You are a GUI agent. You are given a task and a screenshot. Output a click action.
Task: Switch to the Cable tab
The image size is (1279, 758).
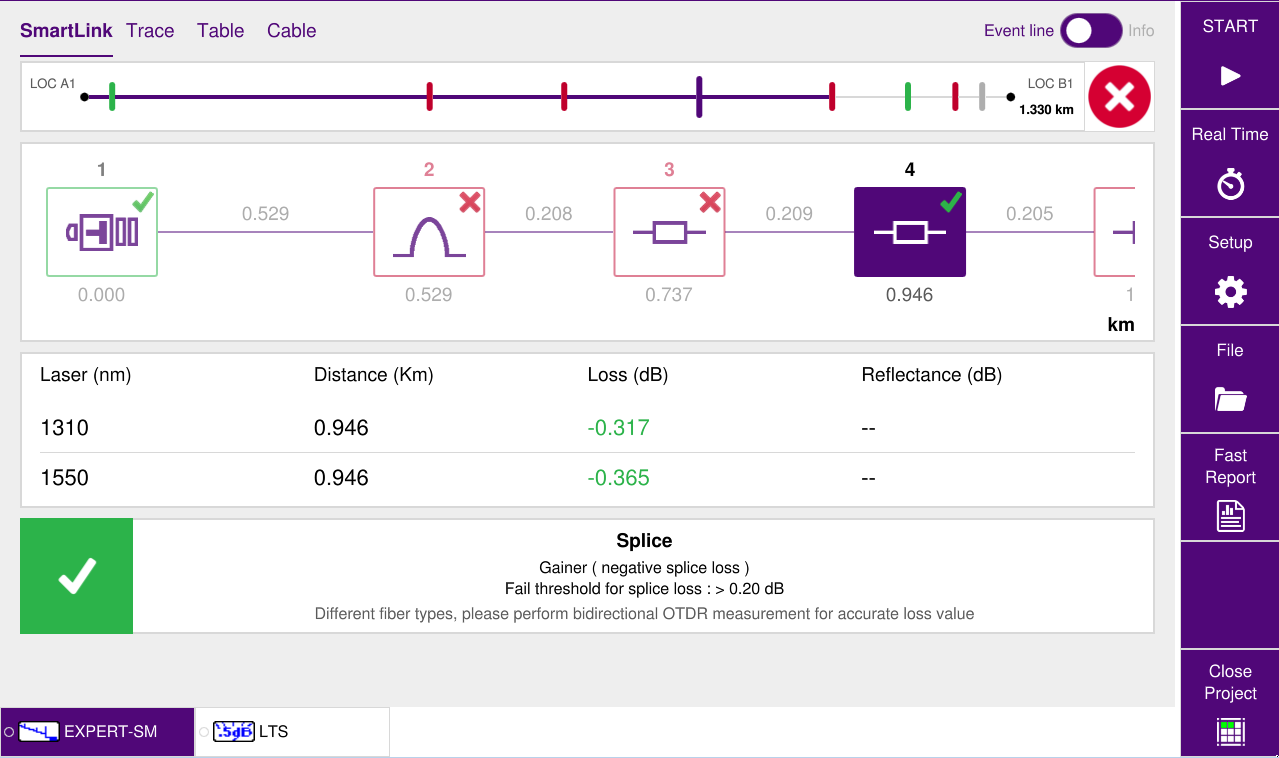pyautogui.click(x=290, y=31)
